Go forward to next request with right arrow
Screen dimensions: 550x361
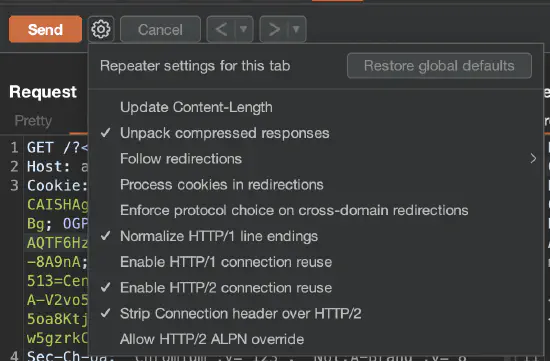pos(274,29)
